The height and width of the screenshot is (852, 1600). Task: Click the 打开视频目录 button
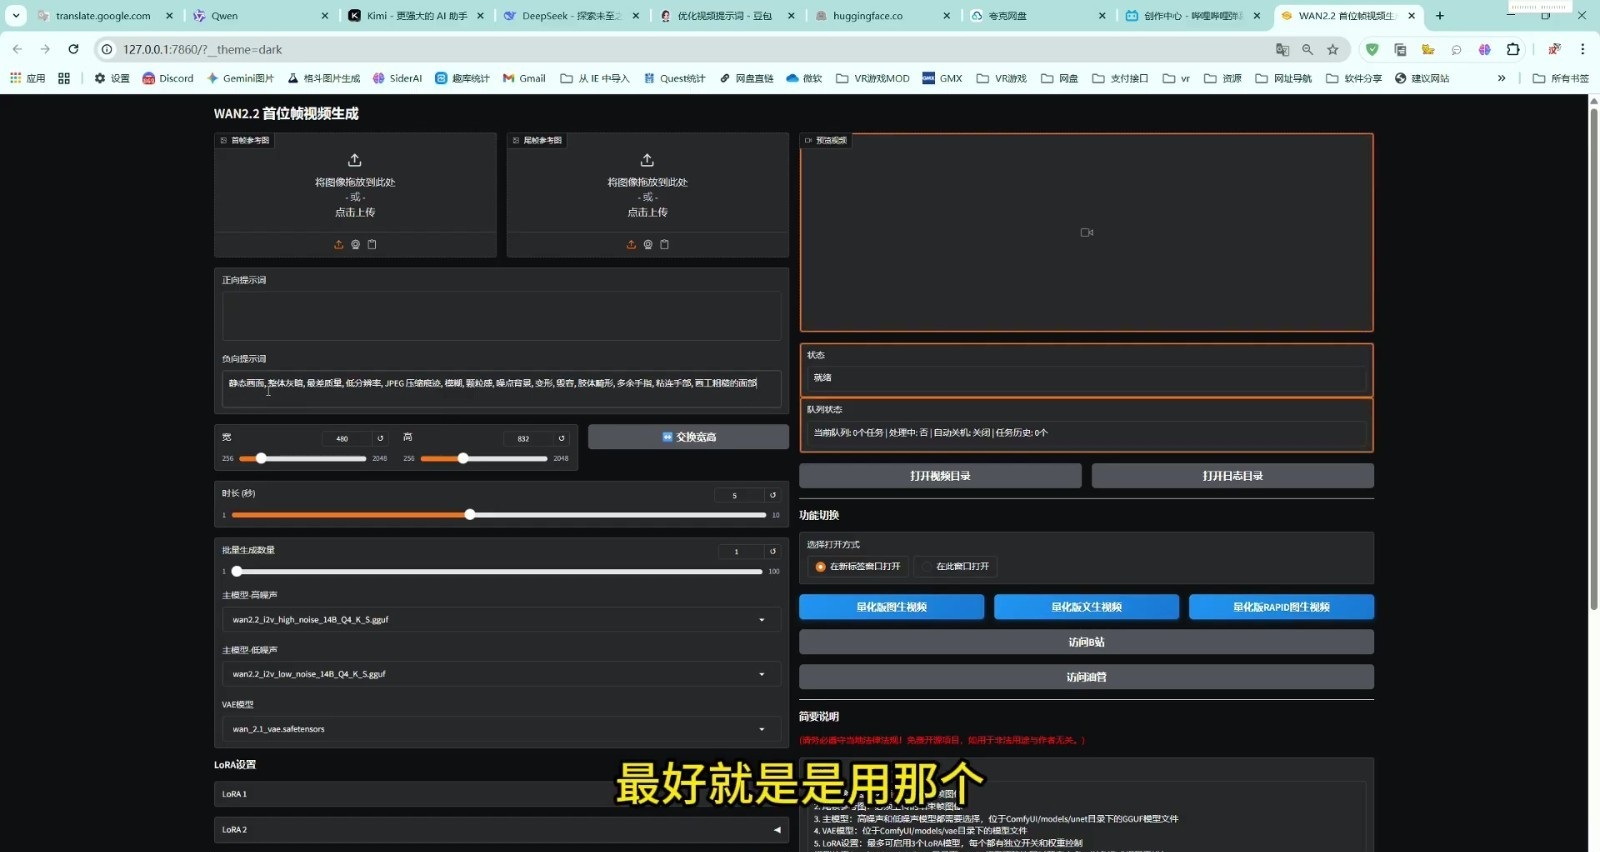[940, 476]
